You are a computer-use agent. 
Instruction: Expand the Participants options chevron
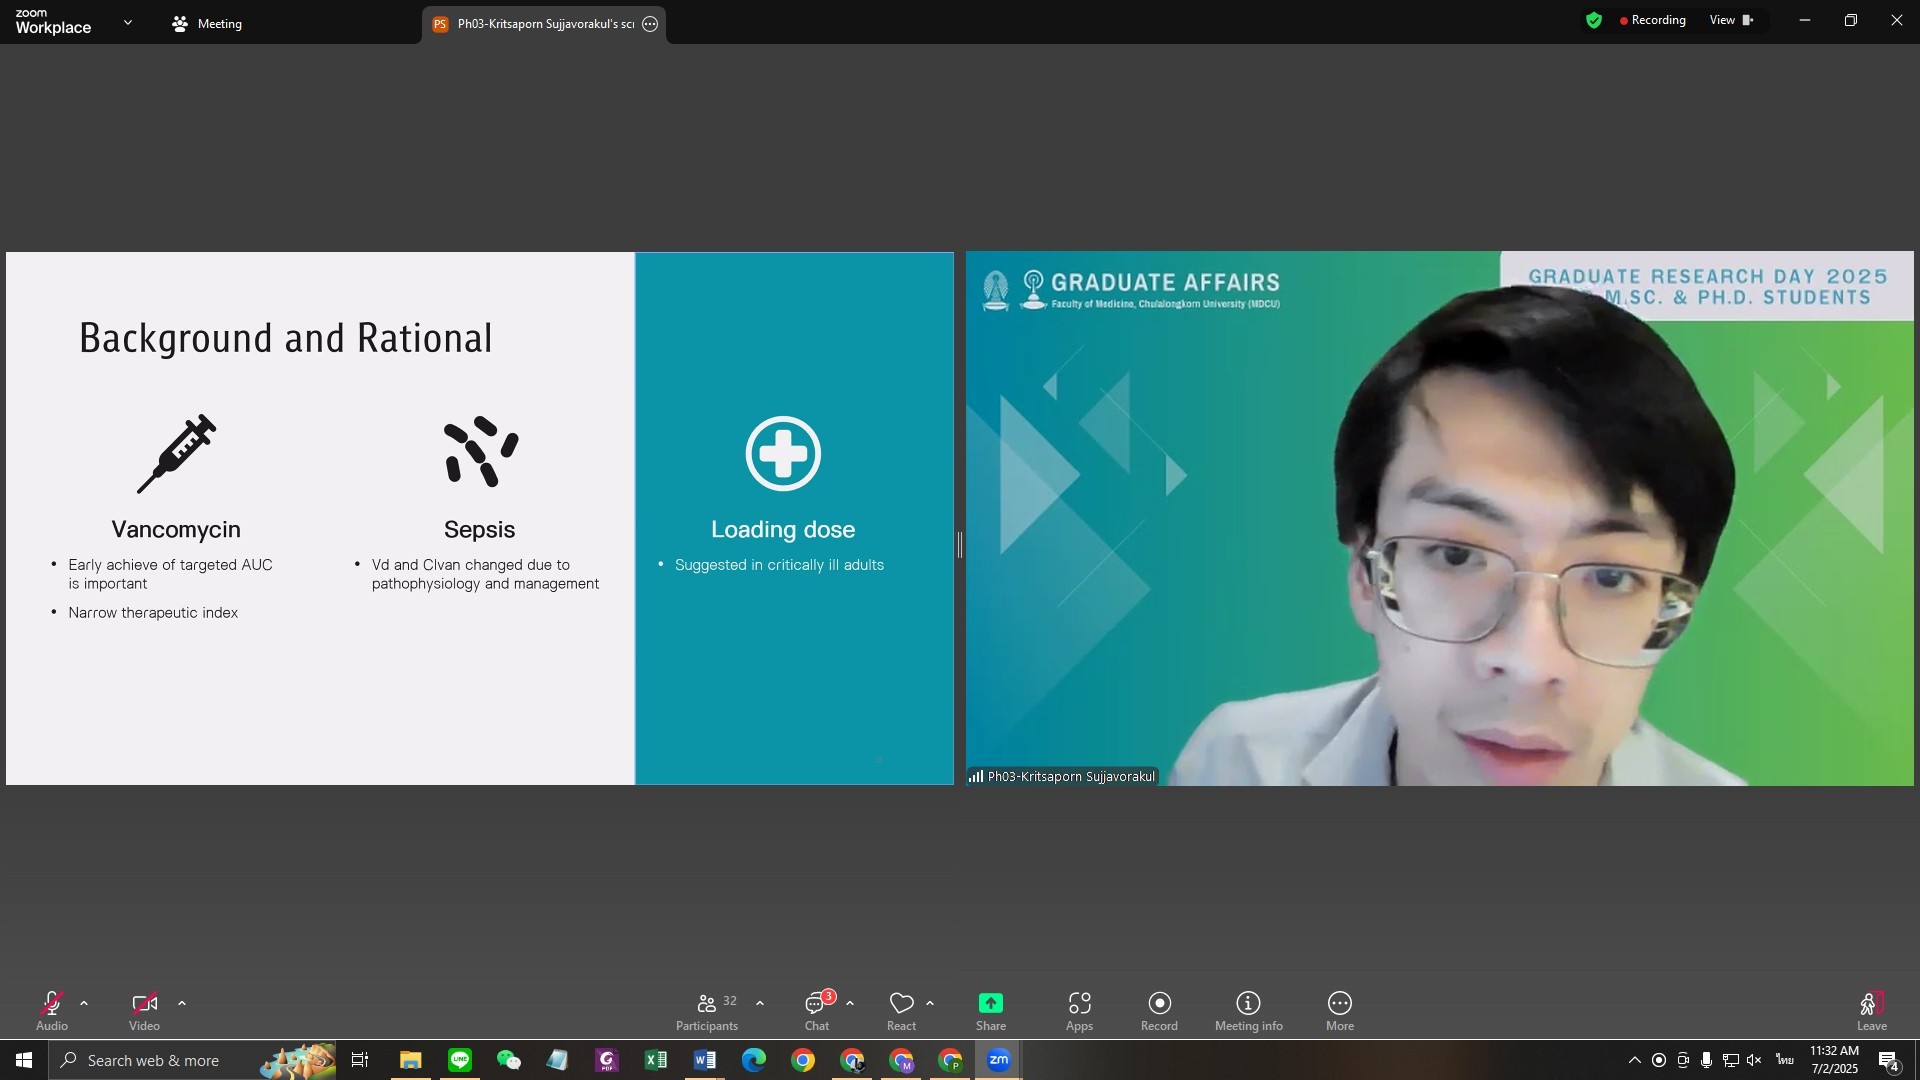point(760,1003)
